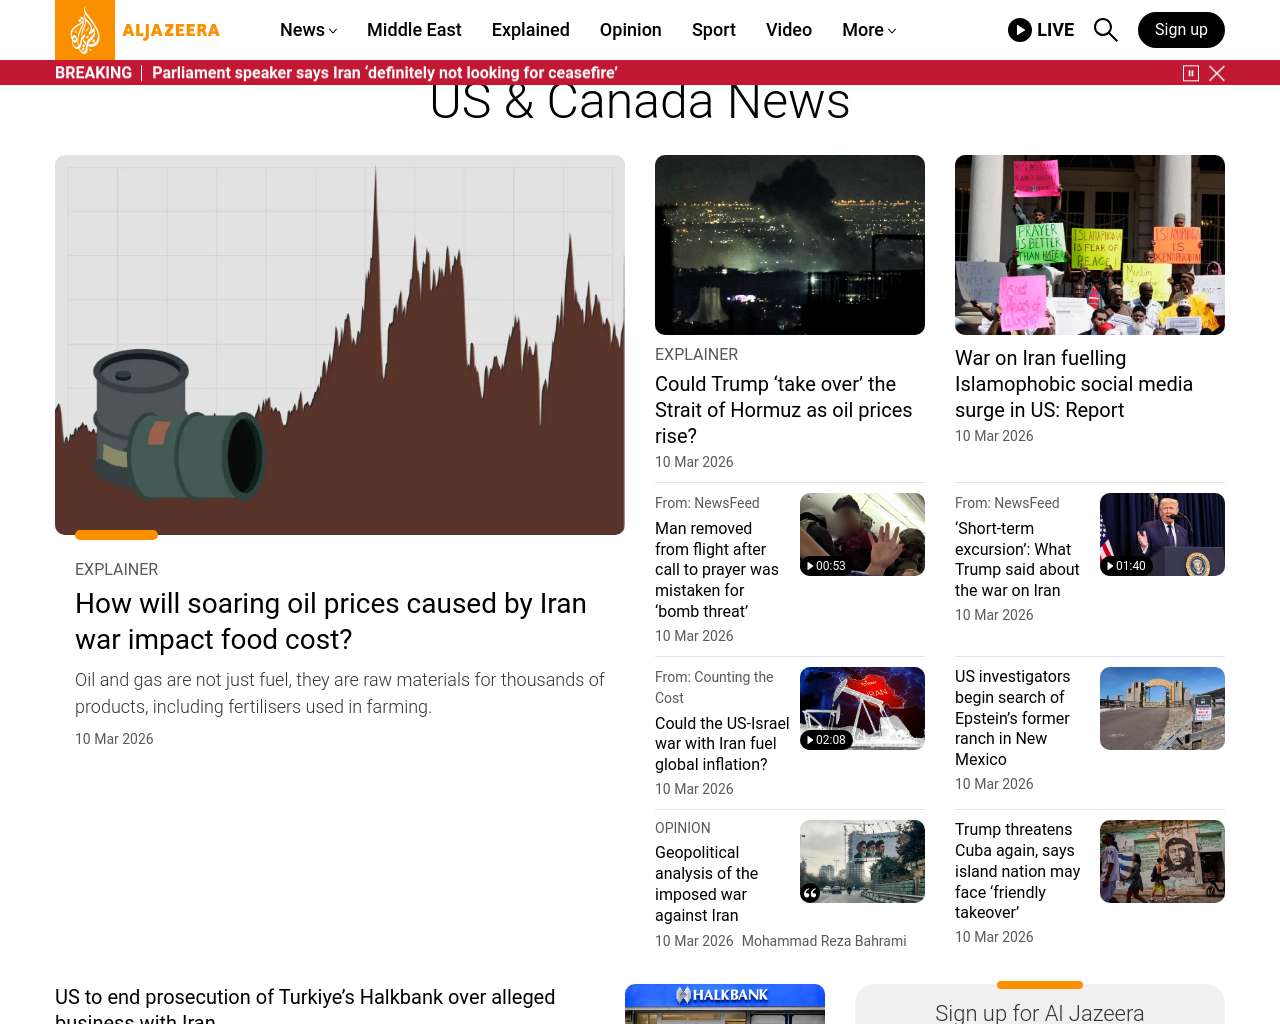Click the LIVE text link
1280x1024 pixels.
(1055, 30)
